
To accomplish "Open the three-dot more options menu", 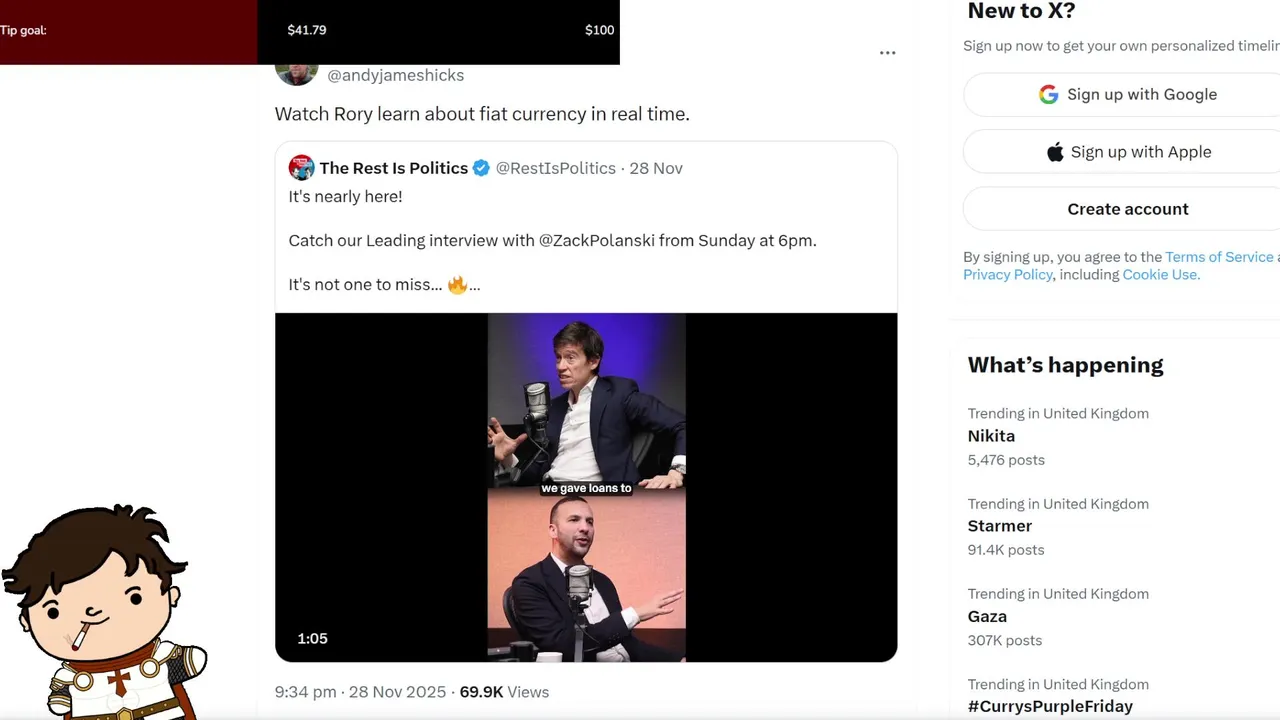I will pyautogui.click(x=887, y=53).
